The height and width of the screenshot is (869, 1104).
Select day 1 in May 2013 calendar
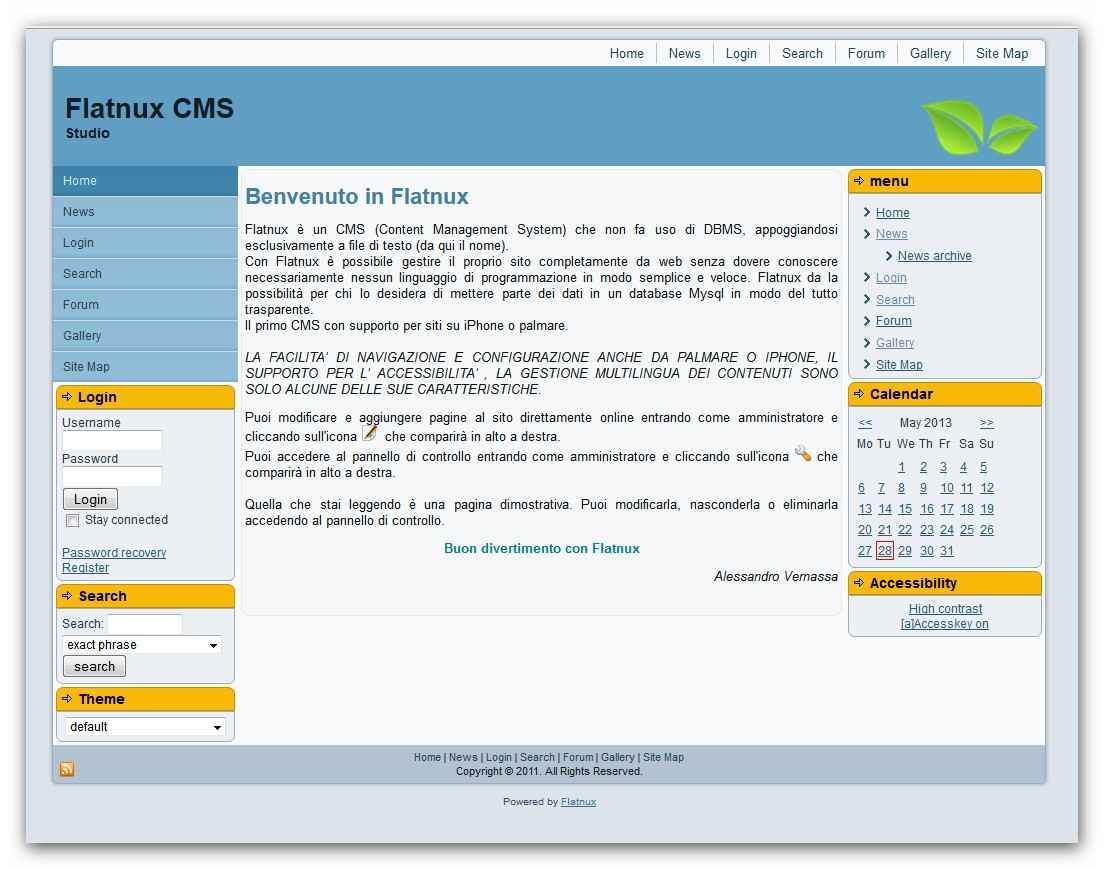pos(901,467)
